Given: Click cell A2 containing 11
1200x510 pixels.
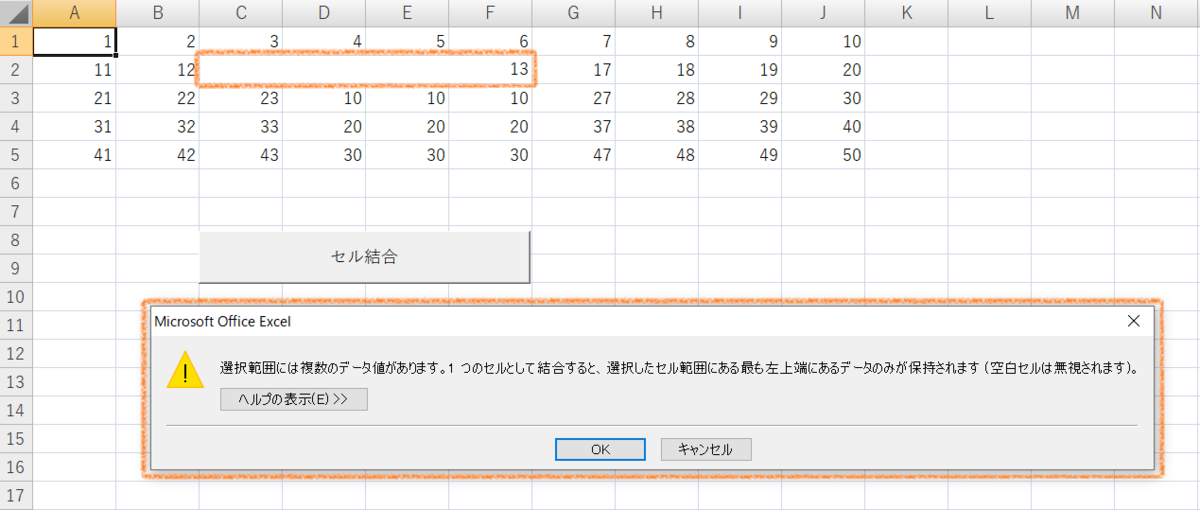Looking at the screenshot, I should [75, 70].
